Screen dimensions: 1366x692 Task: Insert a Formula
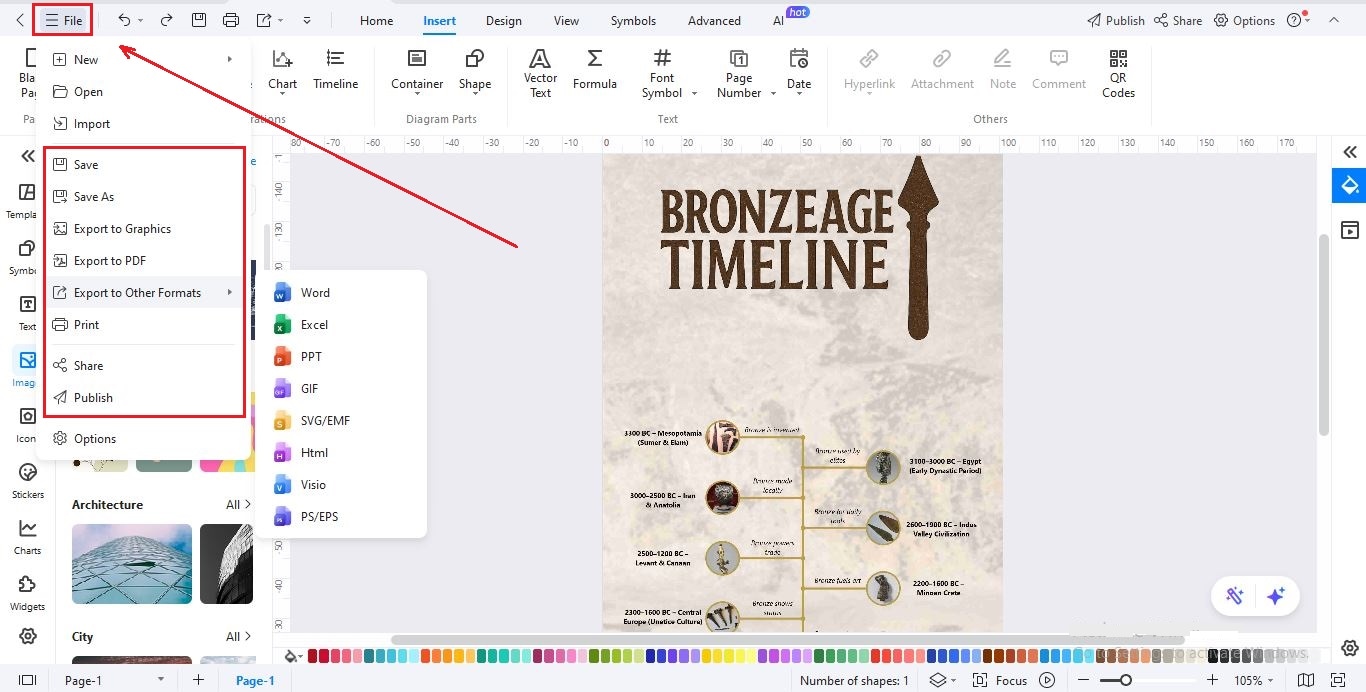point(595,70)
